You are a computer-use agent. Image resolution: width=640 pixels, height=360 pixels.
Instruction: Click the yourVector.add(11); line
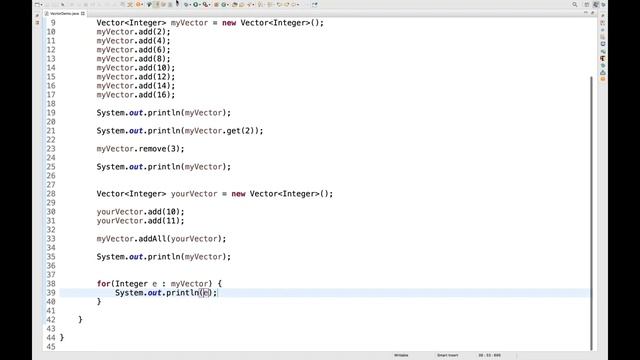[140, 221]
